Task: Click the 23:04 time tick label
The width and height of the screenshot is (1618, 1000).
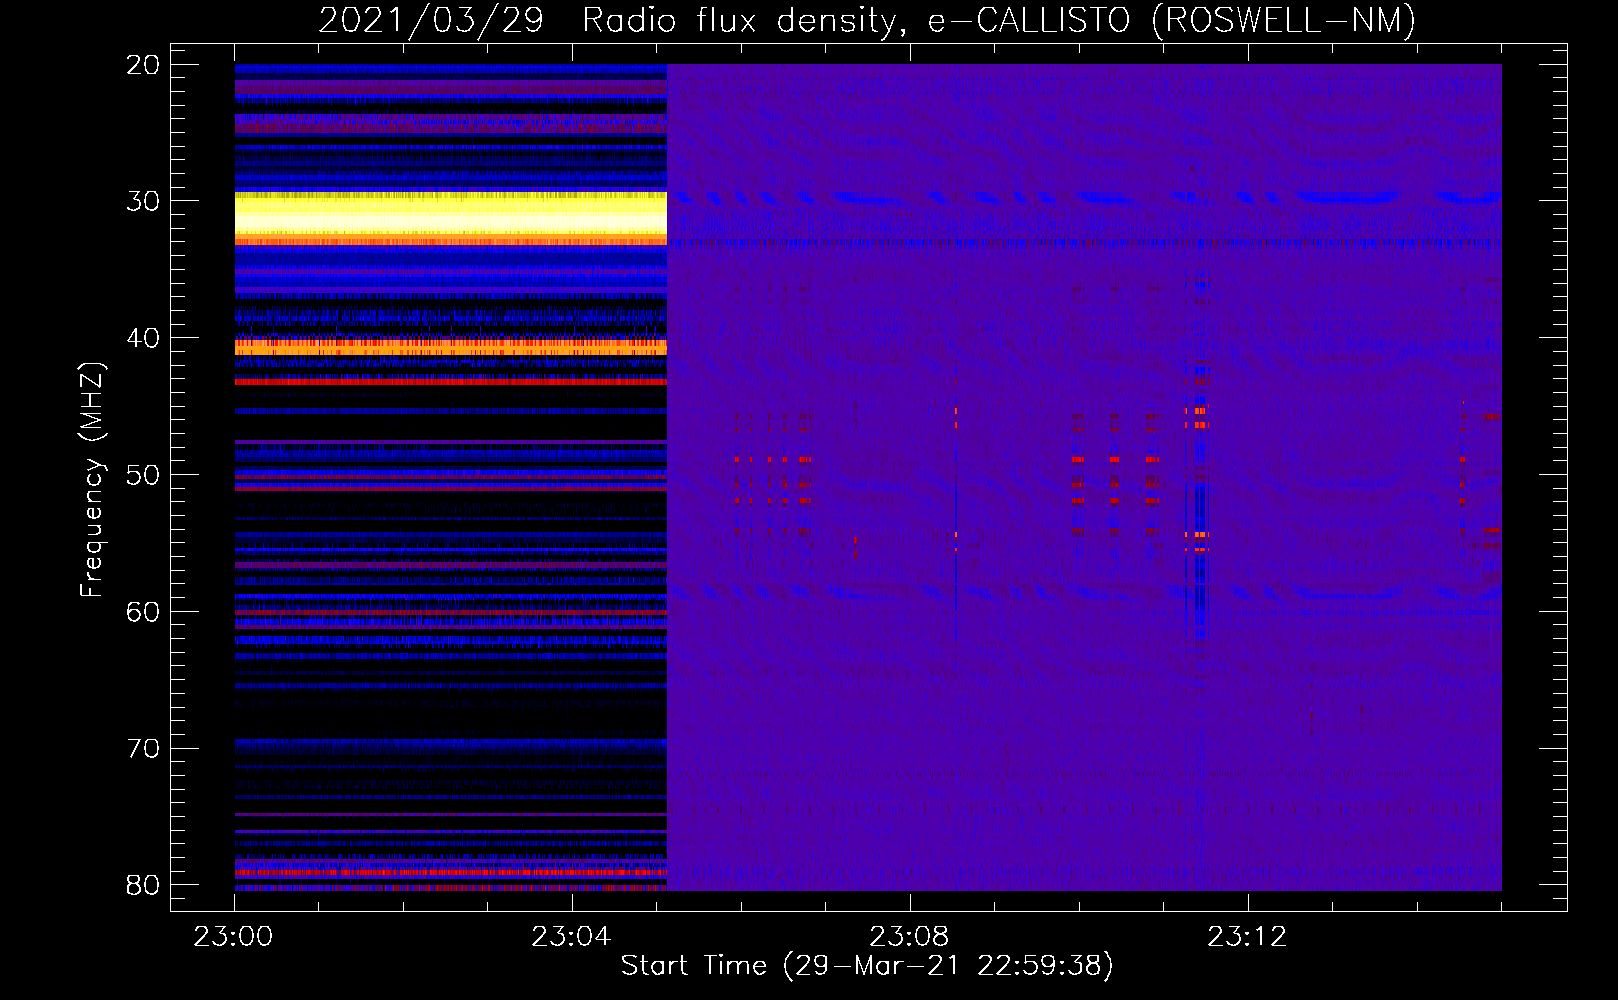Action: point(571,937)
